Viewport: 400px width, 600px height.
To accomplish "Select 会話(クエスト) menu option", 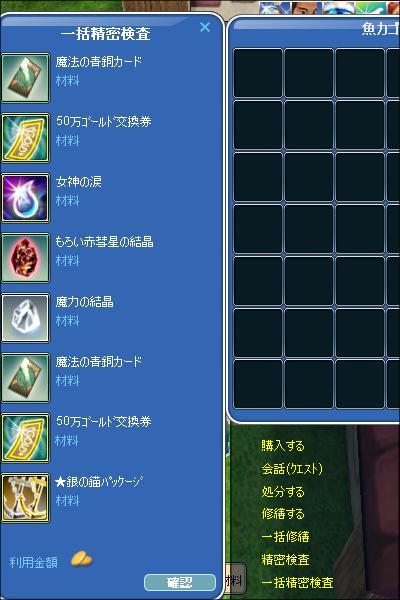I will [x=292, y=469].
